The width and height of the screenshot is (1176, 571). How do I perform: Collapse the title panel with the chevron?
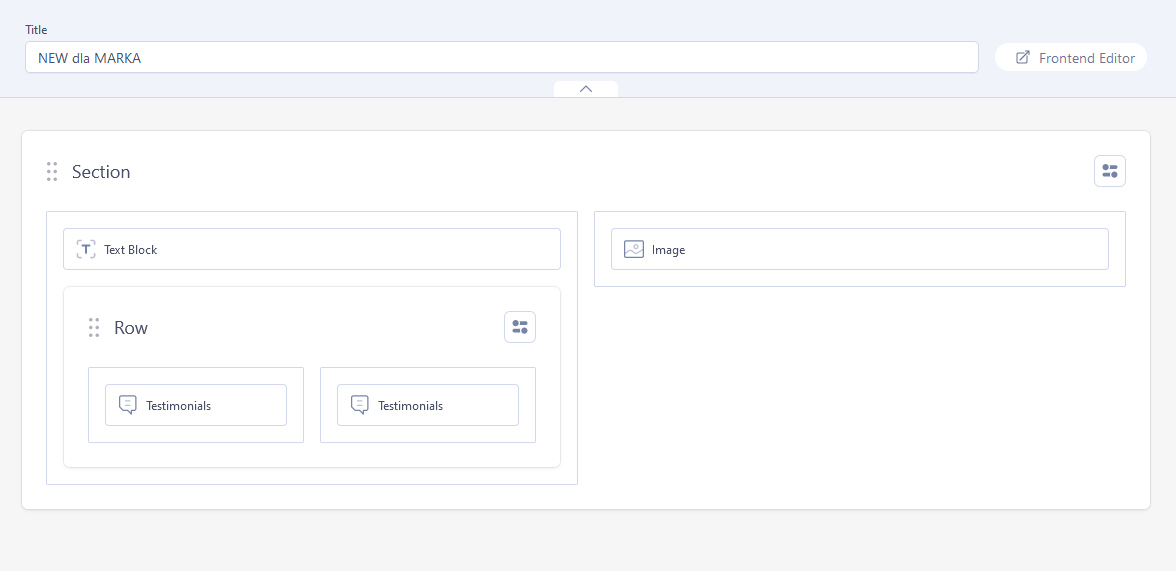586,89
